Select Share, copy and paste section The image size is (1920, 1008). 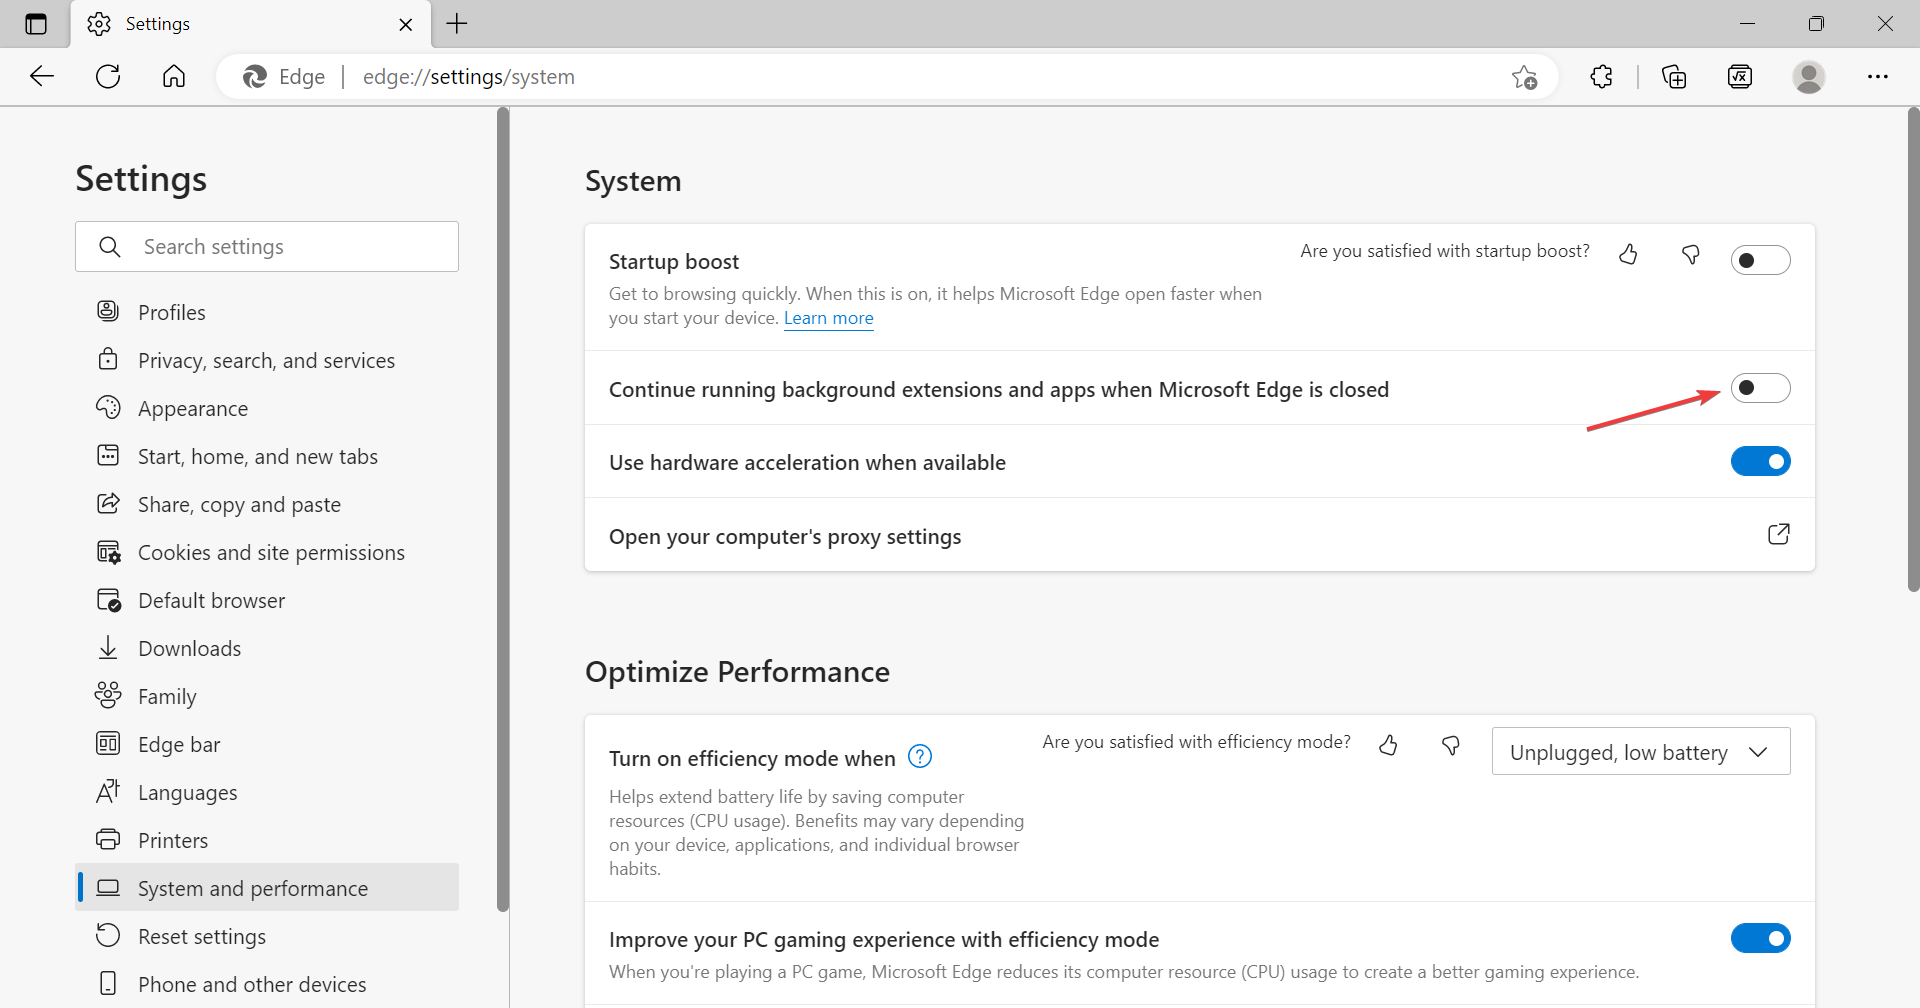pyautogui.click(x=267, y=504)
